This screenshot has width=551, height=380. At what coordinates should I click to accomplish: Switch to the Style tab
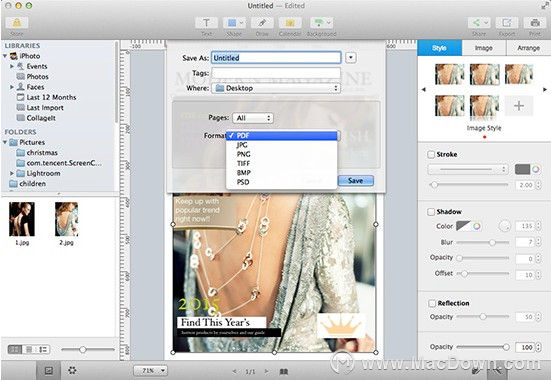click(439, 48)
